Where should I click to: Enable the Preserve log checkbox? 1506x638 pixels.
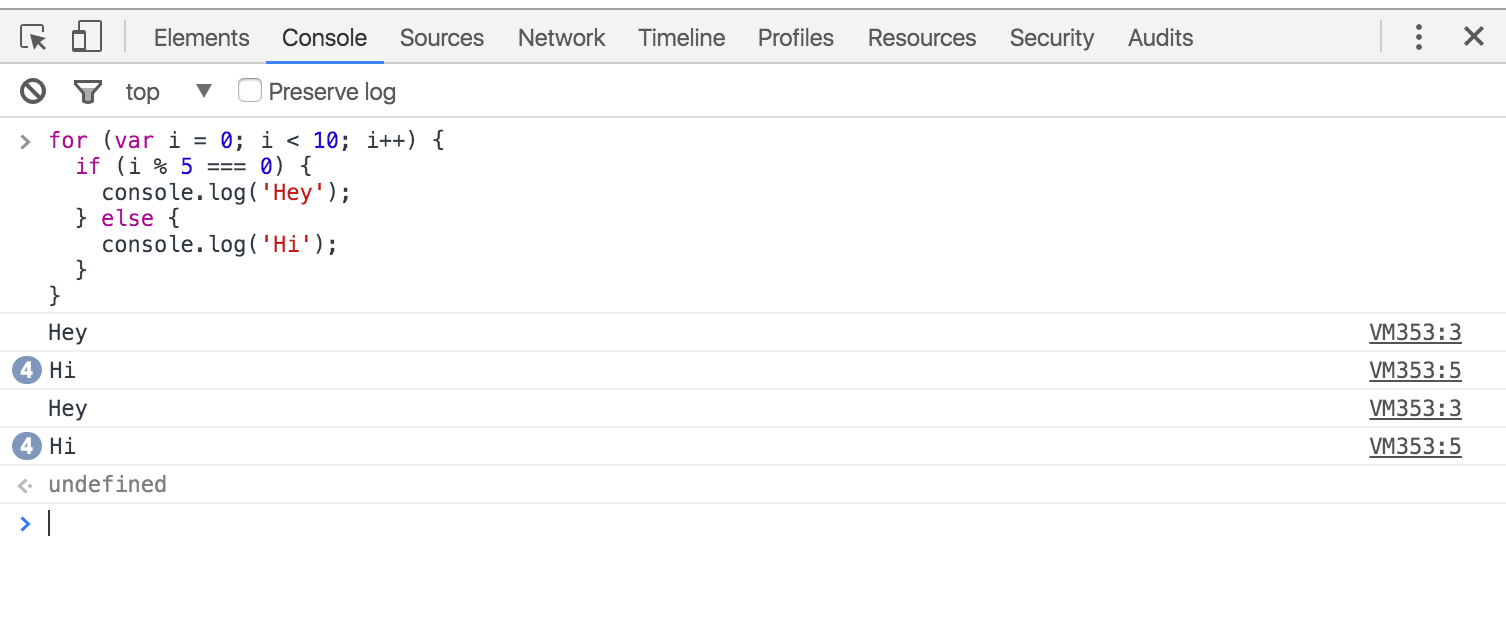pyautogui.click(x=250, y=91)
